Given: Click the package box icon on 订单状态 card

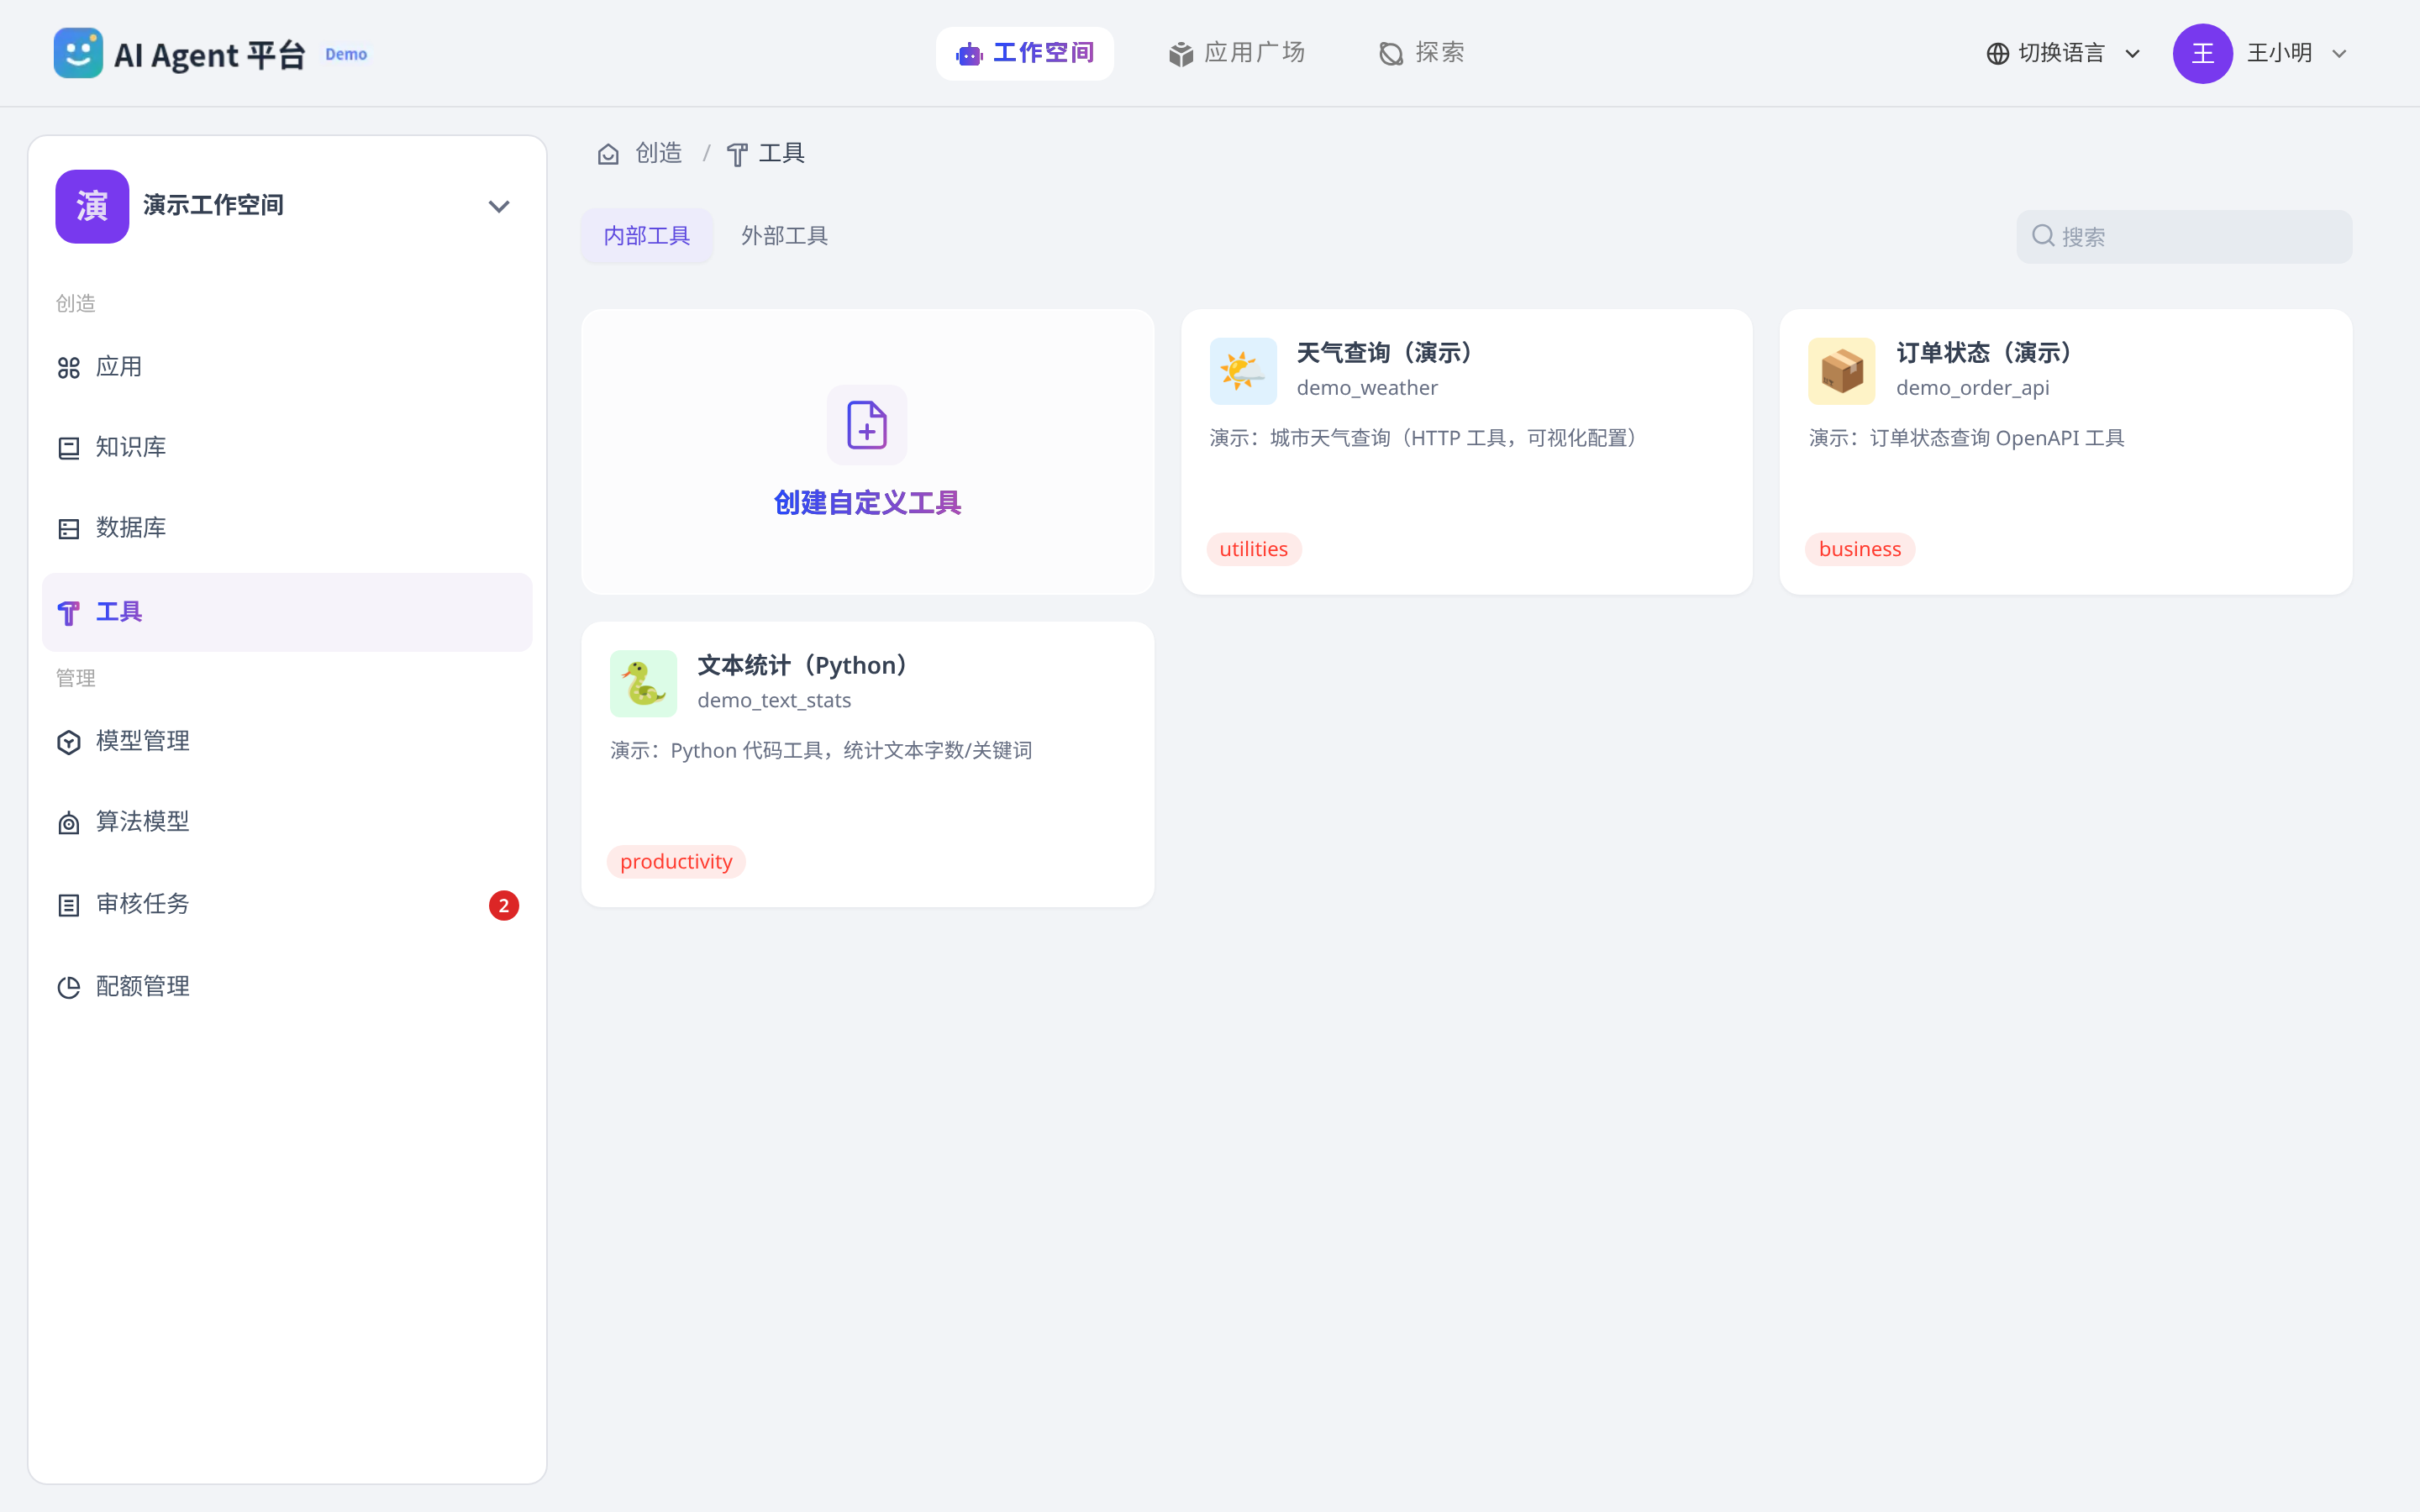Looking at the screenshot, I should 1842,371.
